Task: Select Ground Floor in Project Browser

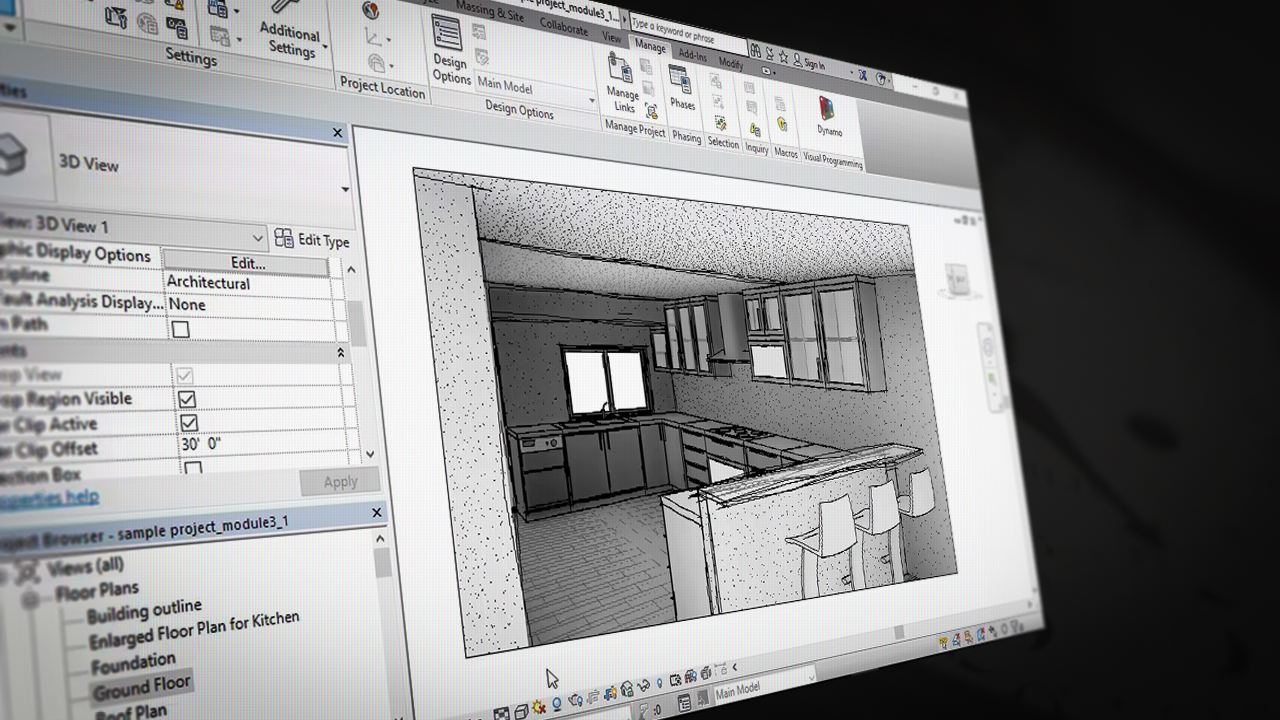Action: (x=142, y=687)
